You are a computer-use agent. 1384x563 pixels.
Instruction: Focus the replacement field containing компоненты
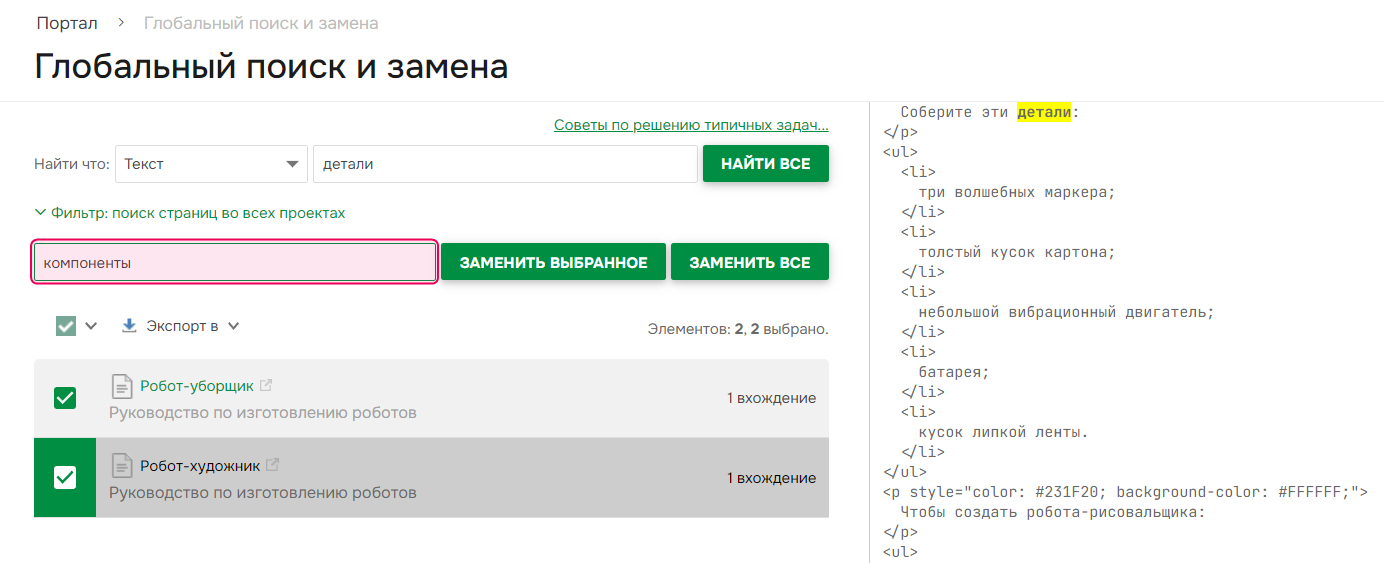(235, 263)
